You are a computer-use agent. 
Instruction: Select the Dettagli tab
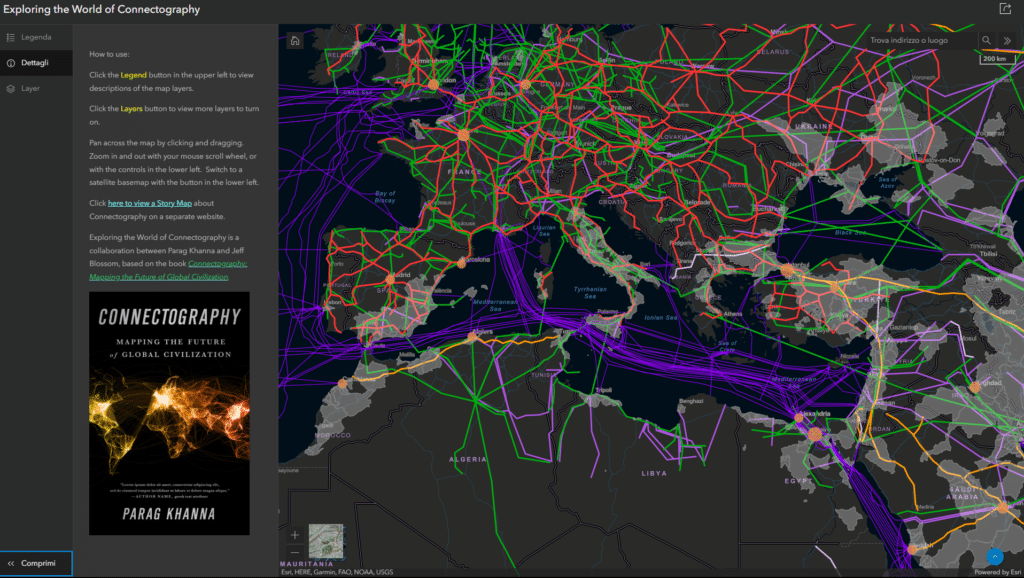point(37,63)
